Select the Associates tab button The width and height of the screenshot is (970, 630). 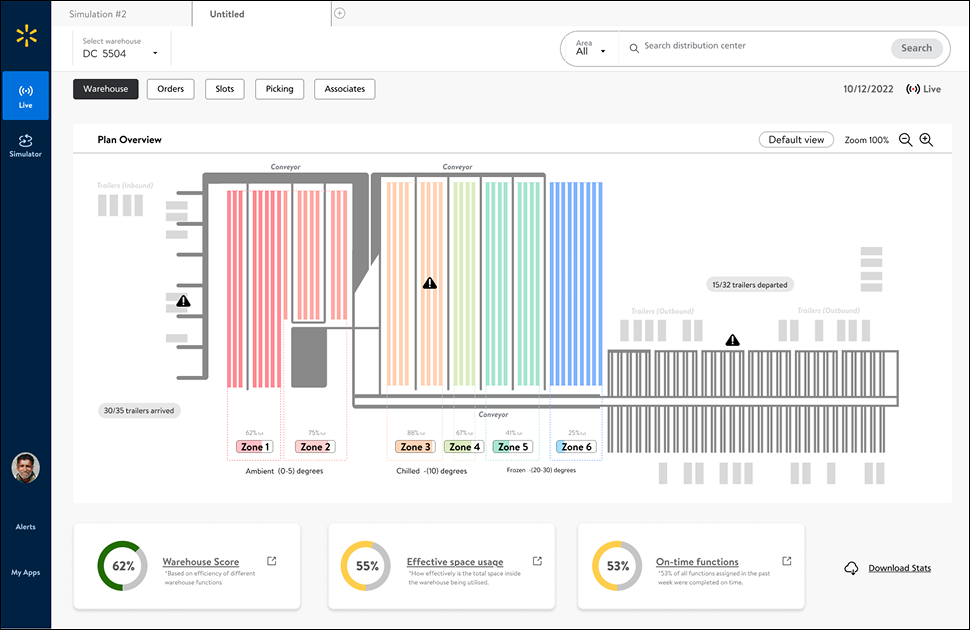(345, 89)
